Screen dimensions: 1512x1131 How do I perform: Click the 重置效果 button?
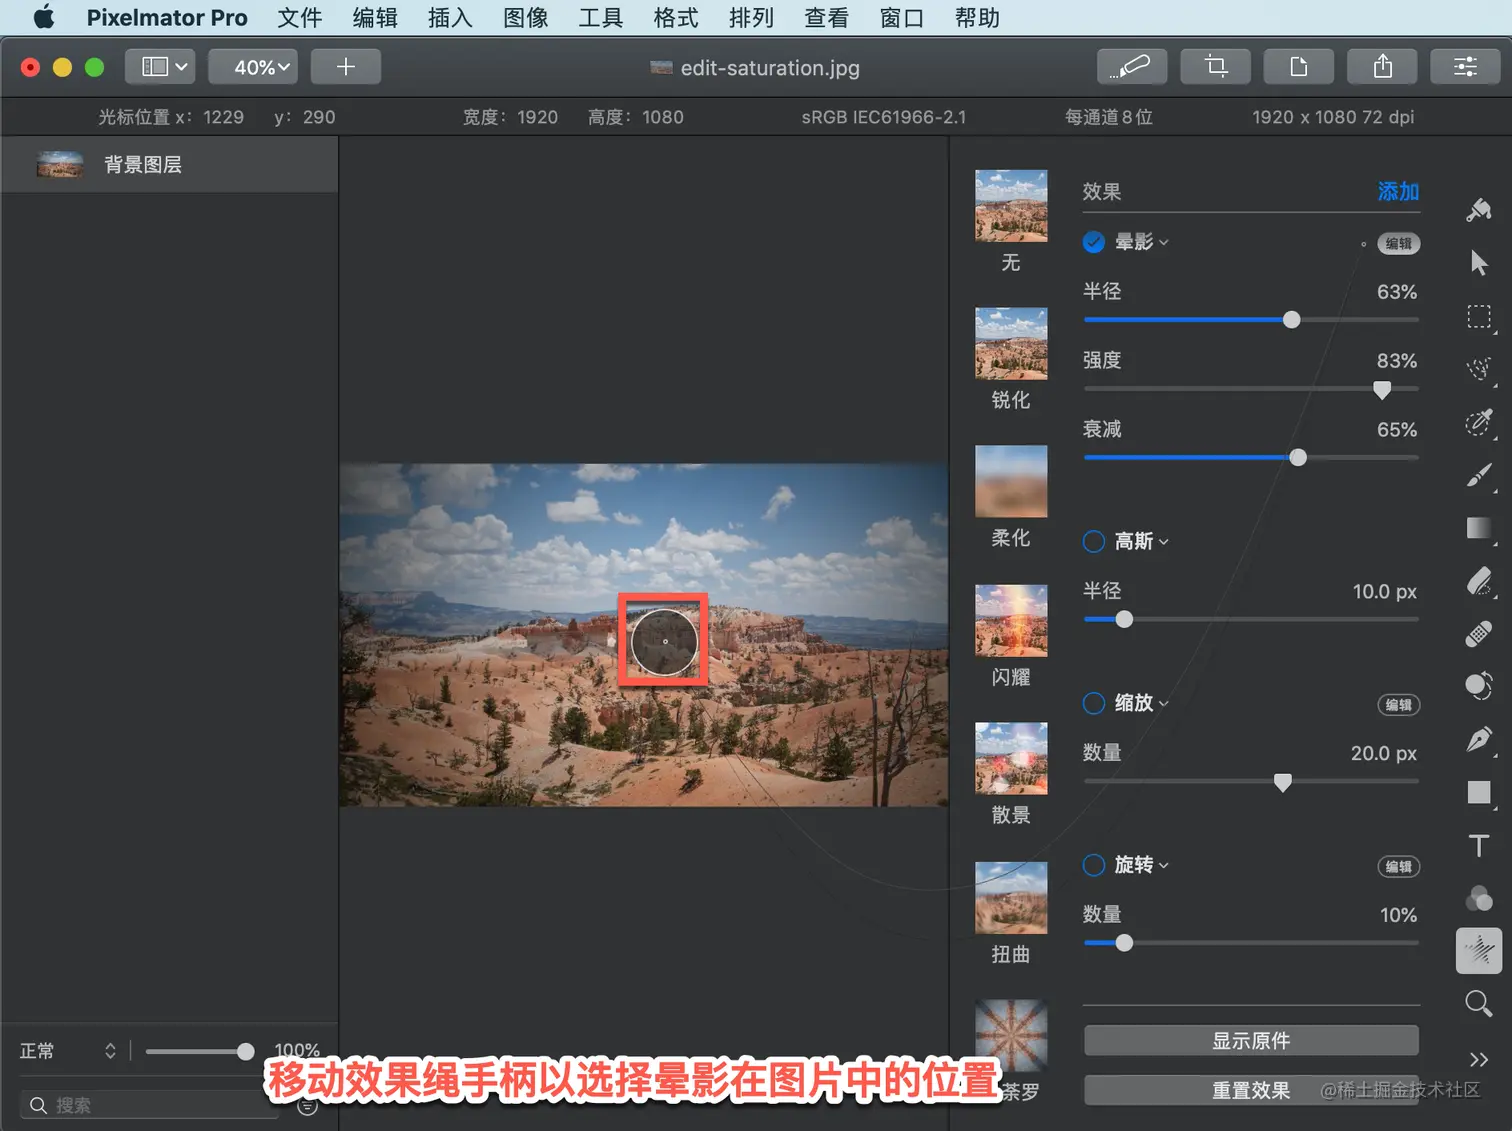tap(1251, 1090)
